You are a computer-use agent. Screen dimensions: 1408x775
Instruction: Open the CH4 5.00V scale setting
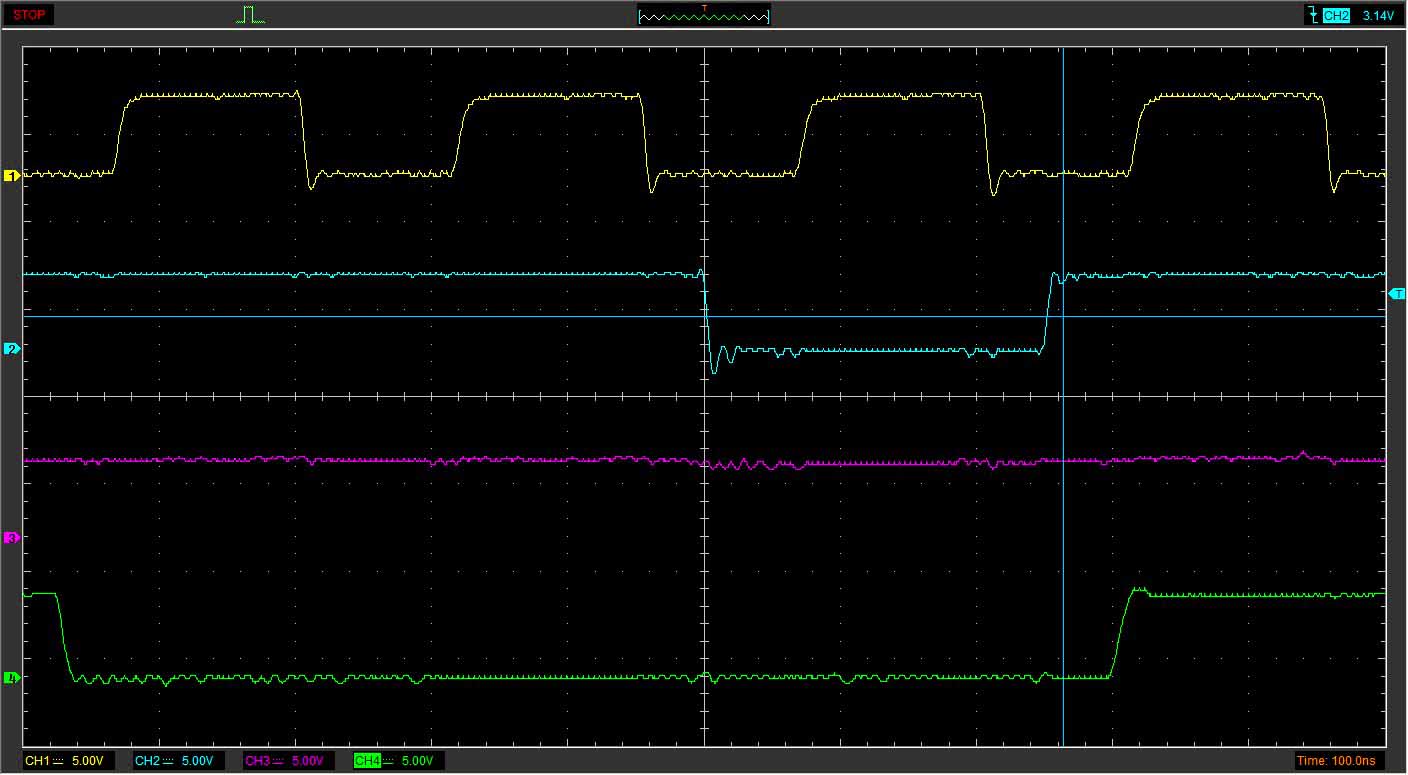click(x=417, y=761)
